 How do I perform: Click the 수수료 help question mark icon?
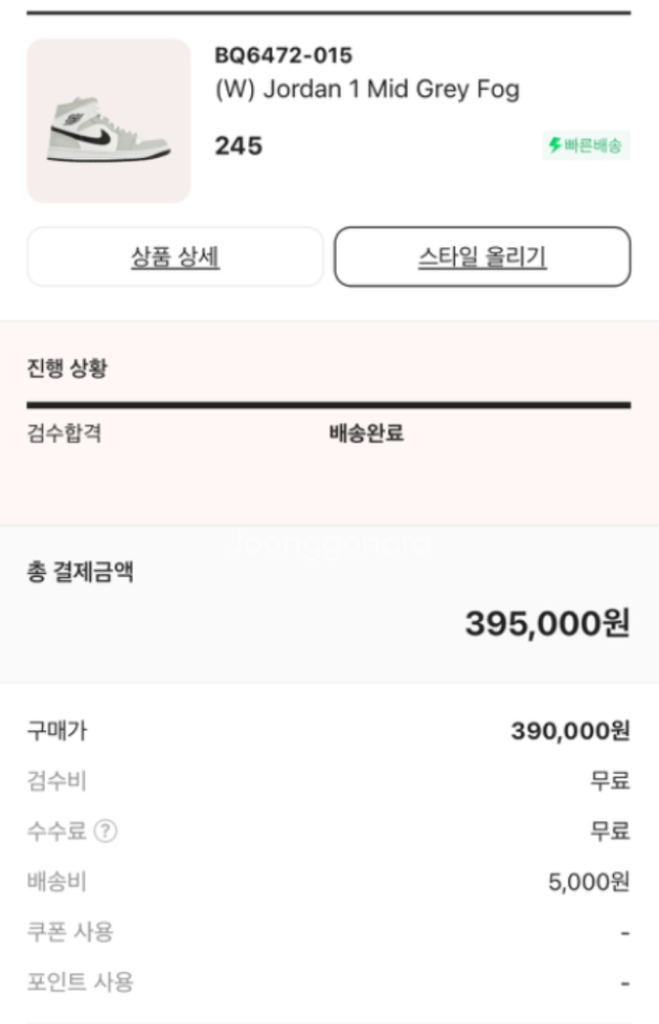(105, 831)
